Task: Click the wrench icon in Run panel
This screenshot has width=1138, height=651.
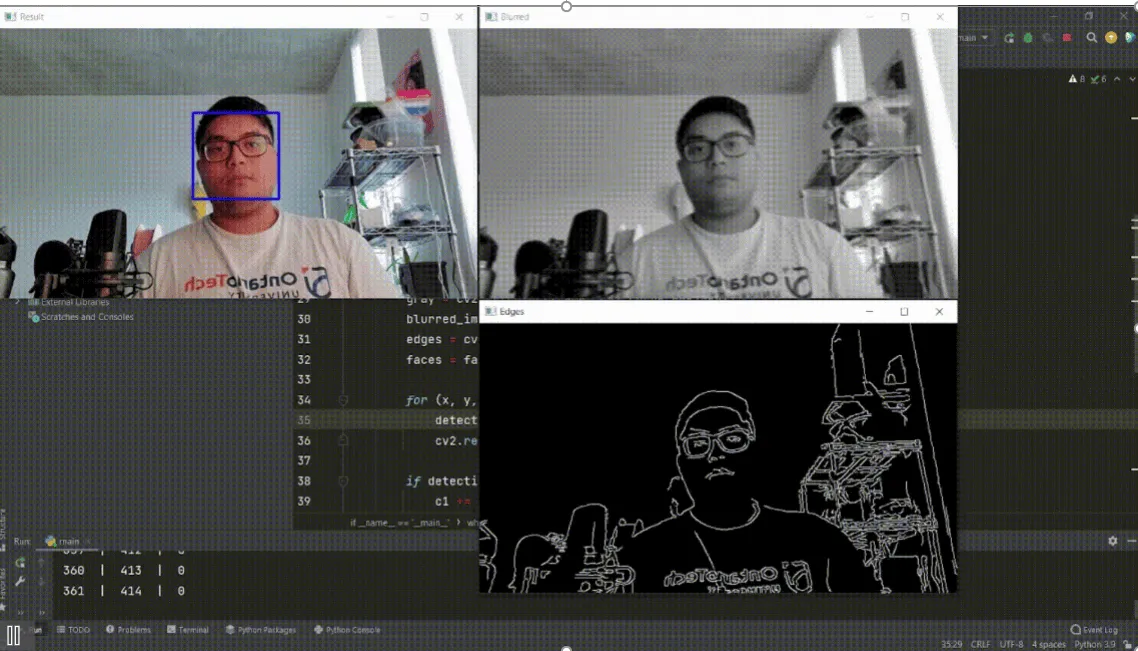Action: 20,581
